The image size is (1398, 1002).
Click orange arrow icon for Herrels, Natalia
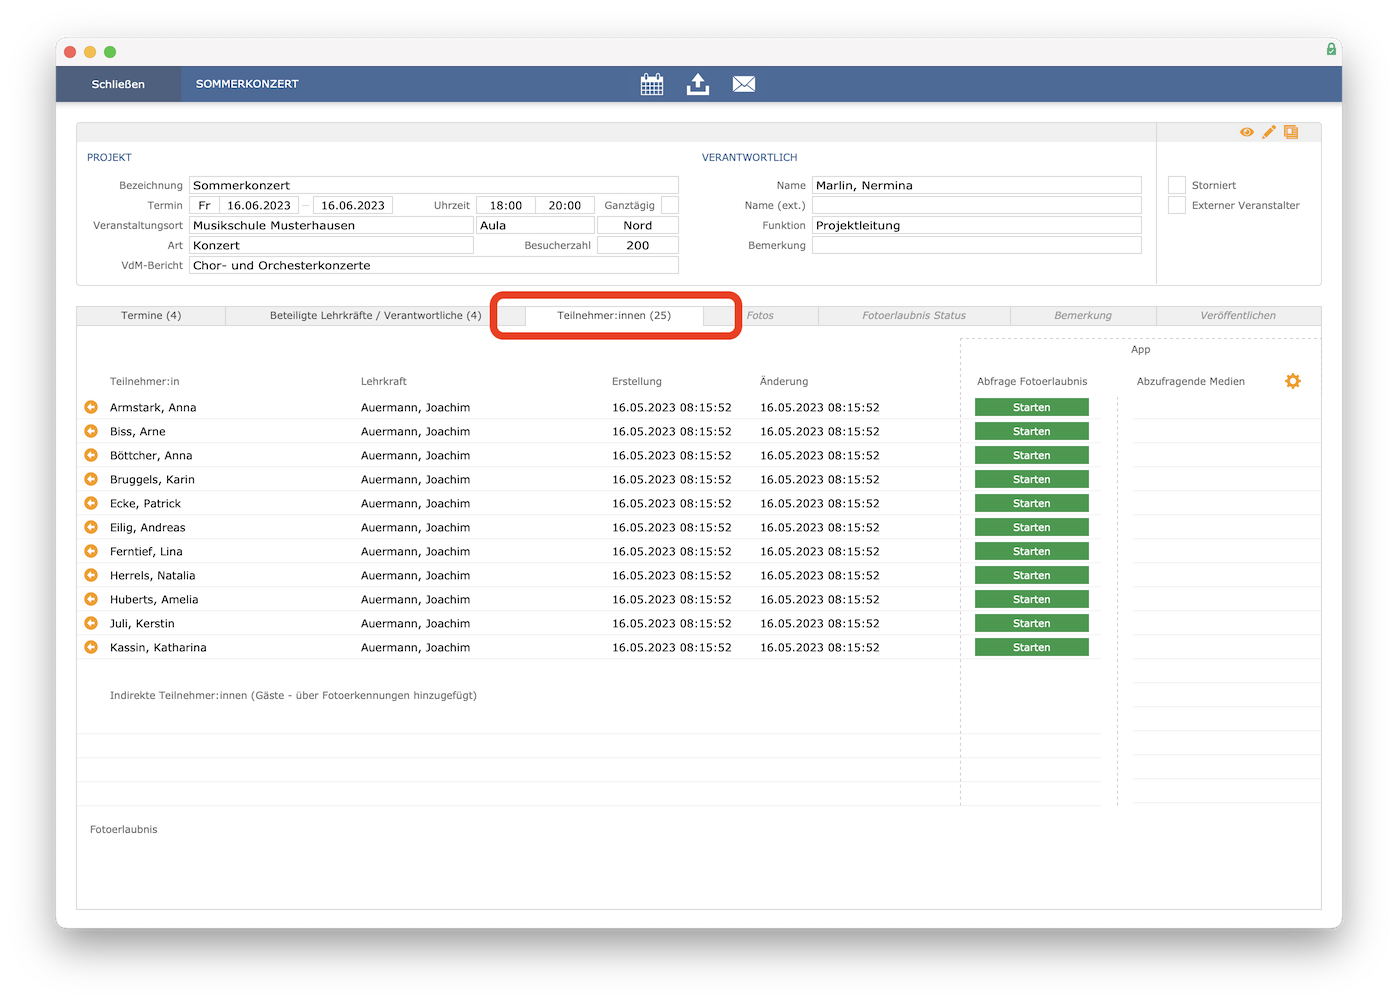[91, 575]
